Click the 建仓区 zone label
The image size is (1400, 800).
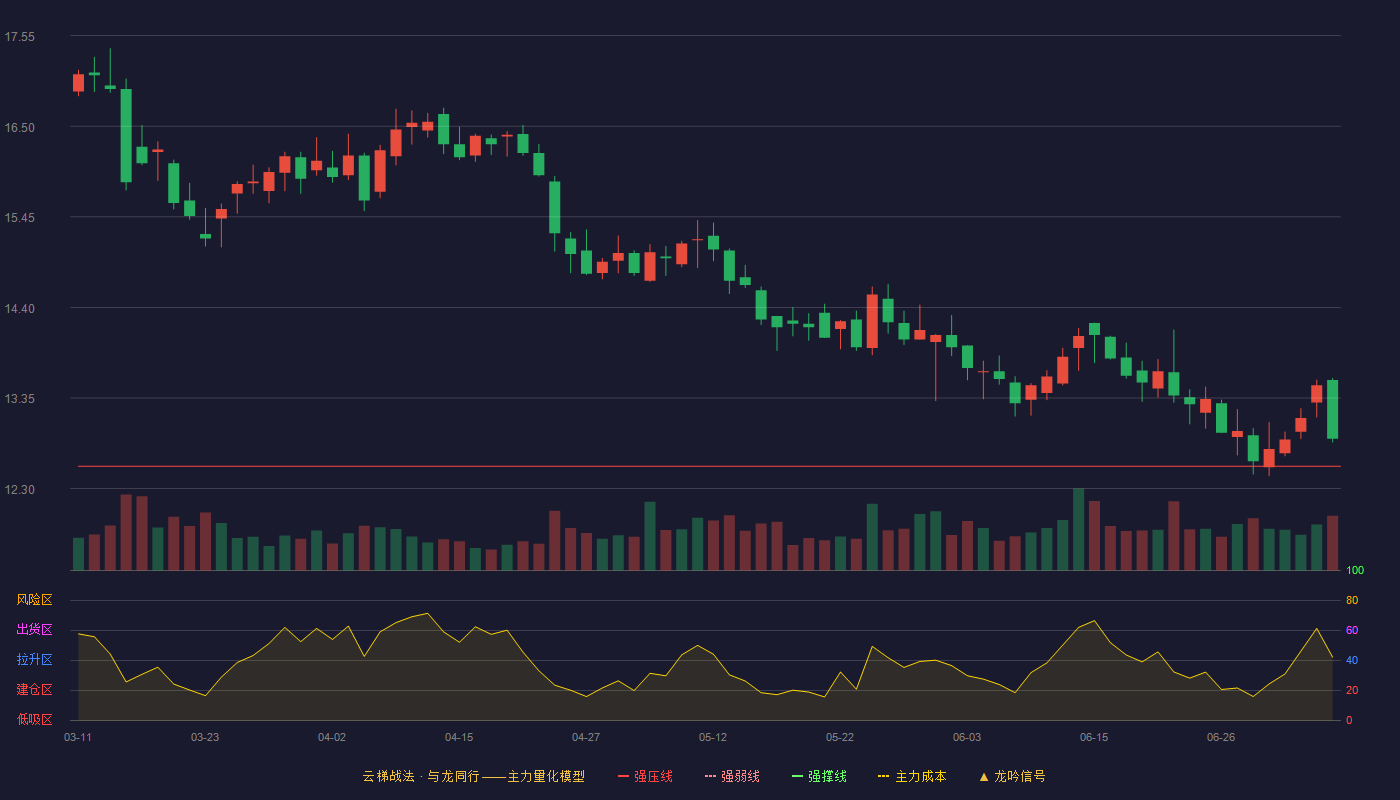[x=34, y=690]
